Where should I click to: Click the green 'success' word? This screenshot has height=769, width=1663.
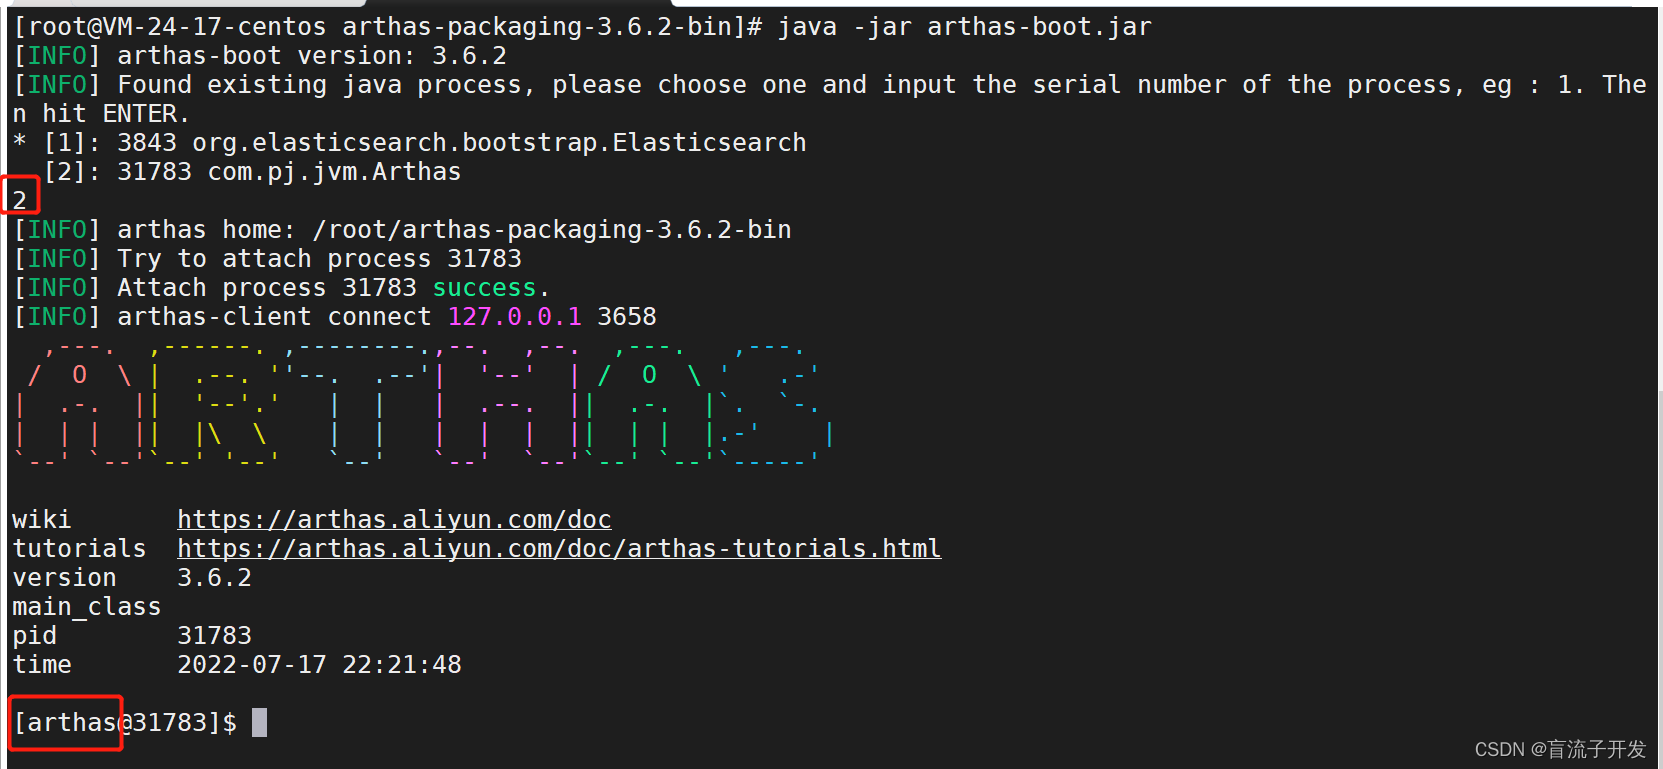click(484, 288)
